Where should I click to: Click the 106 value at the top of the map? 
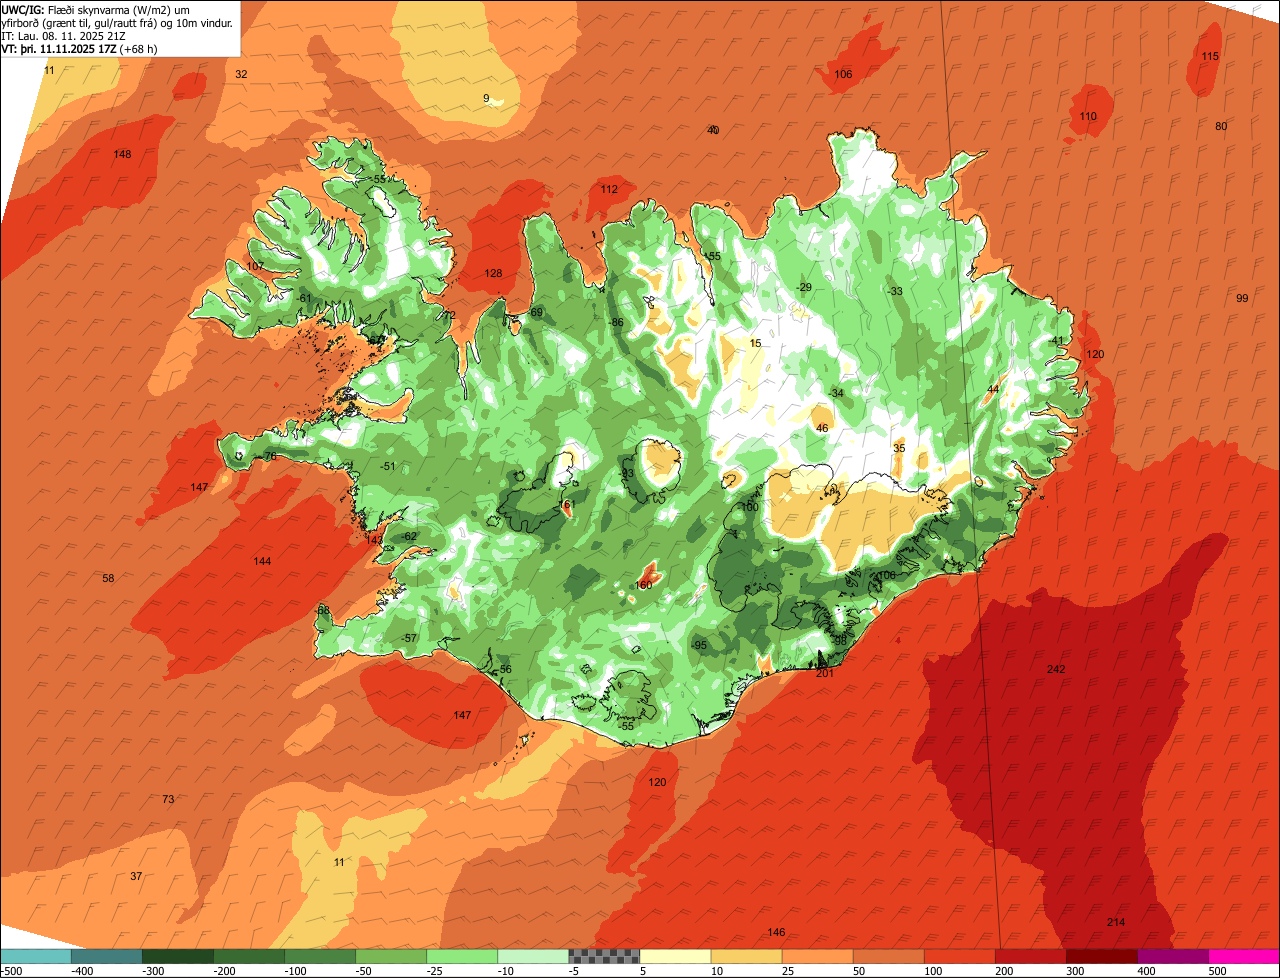pos(843,74)
